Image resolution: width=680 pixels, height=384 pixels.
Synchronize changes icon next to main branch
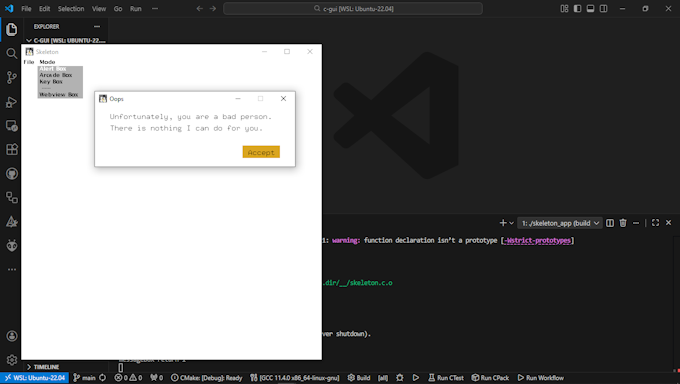pos(103,378)
